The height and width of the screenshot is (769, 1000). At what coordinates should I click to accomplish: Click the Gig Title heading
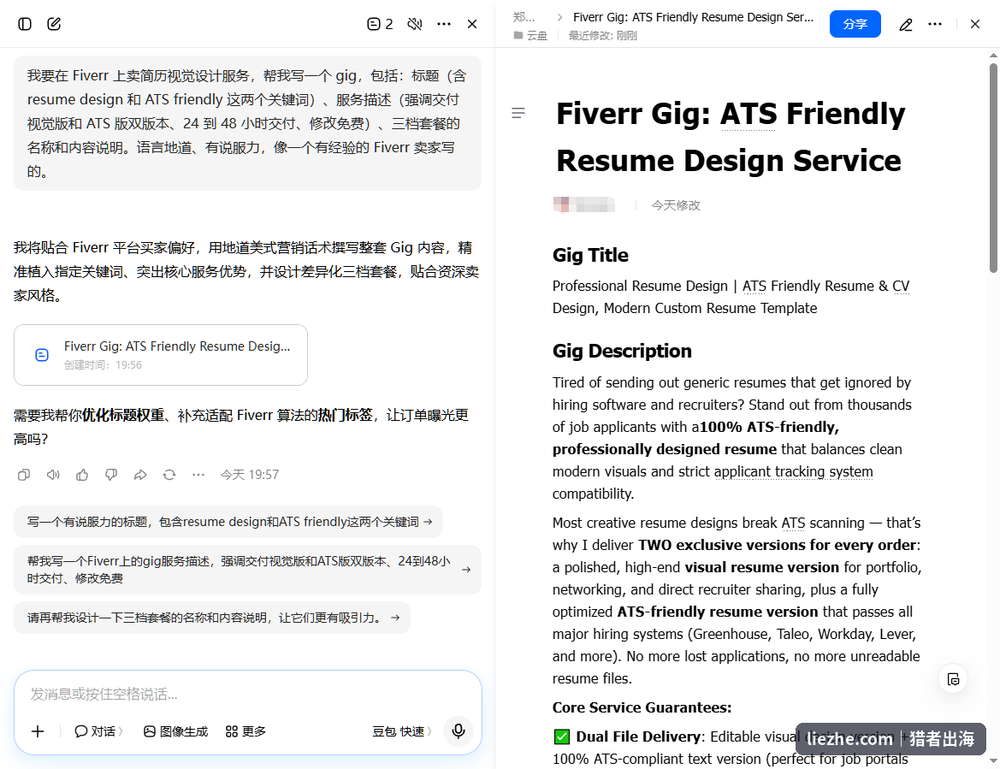(x=590, y=255)
